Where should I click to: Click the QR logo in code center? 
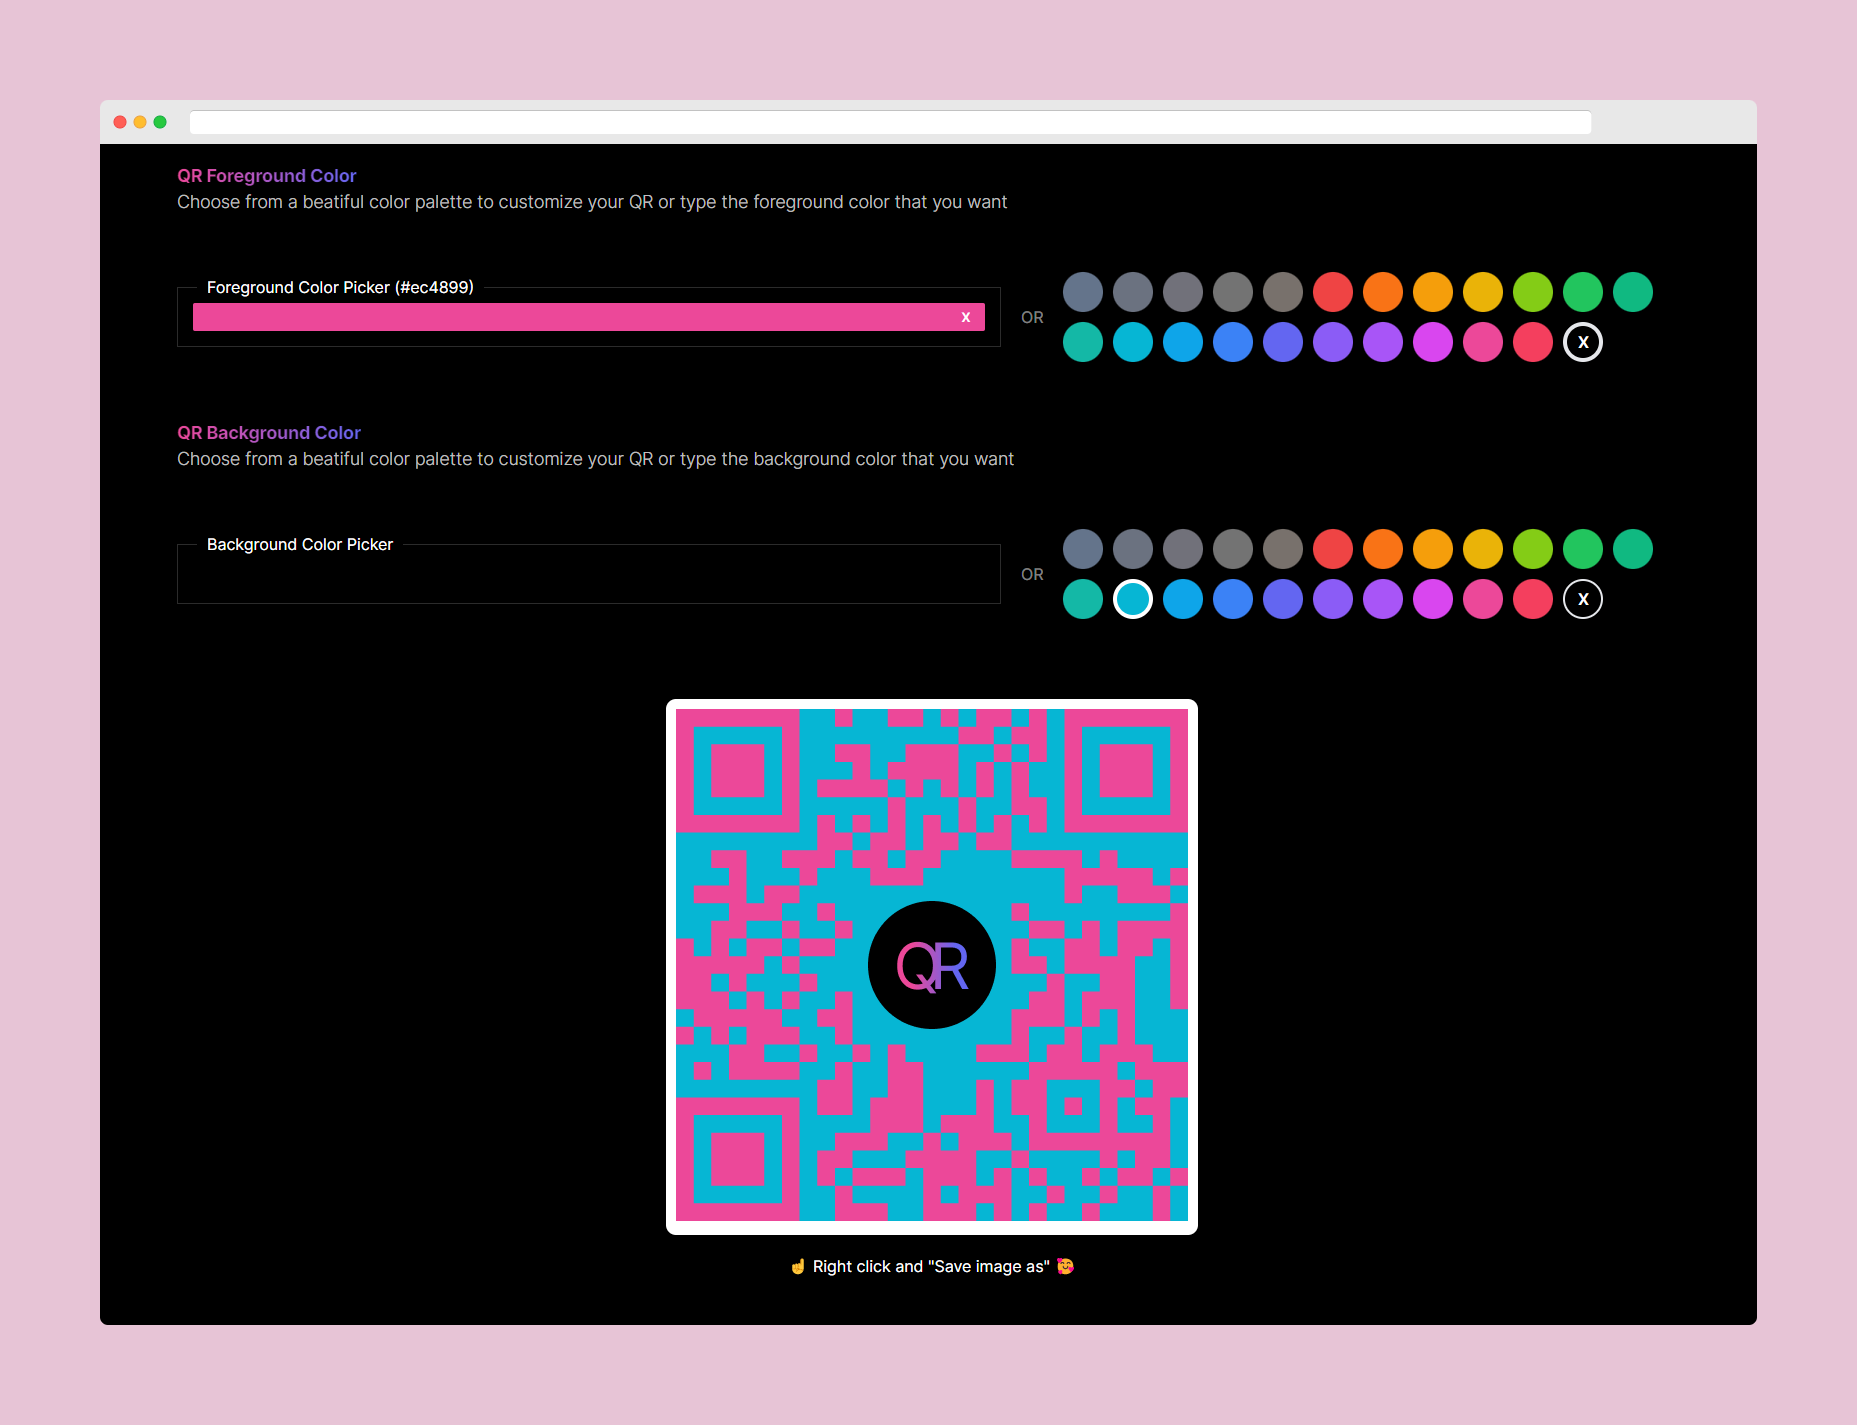(932, 965)
